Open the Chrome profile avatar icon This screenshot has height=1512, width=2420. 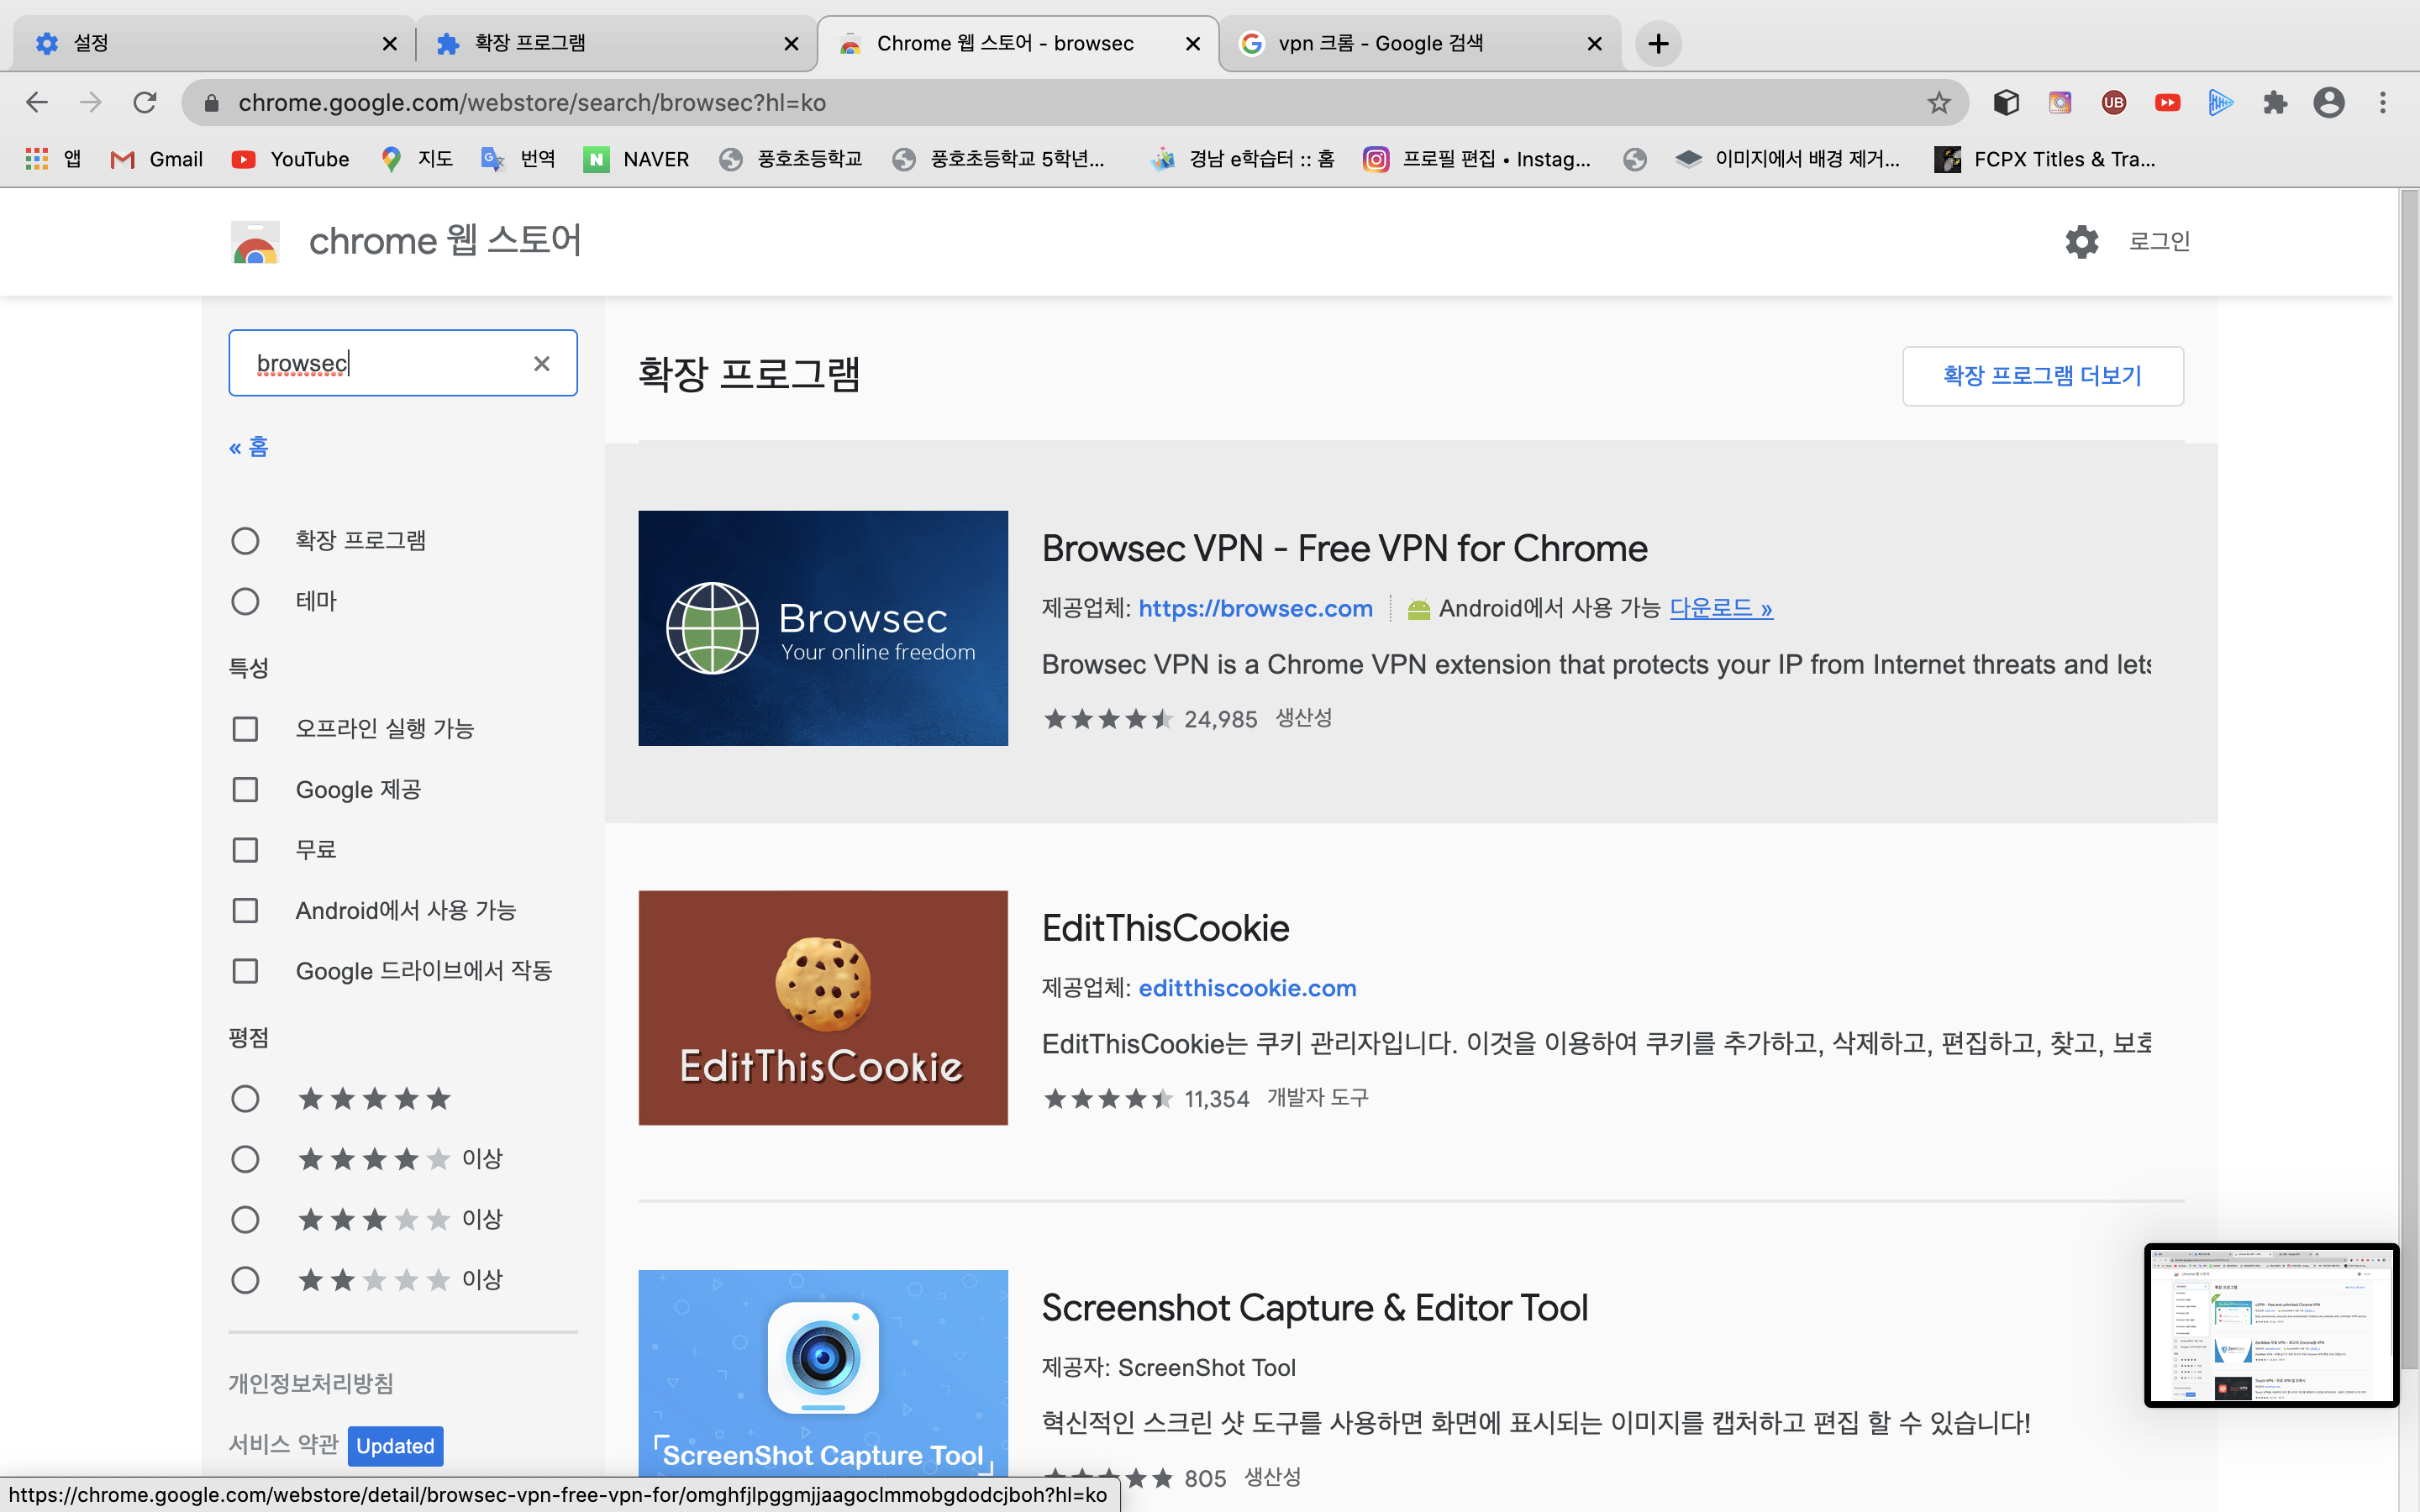click(x=2328, y=103)
